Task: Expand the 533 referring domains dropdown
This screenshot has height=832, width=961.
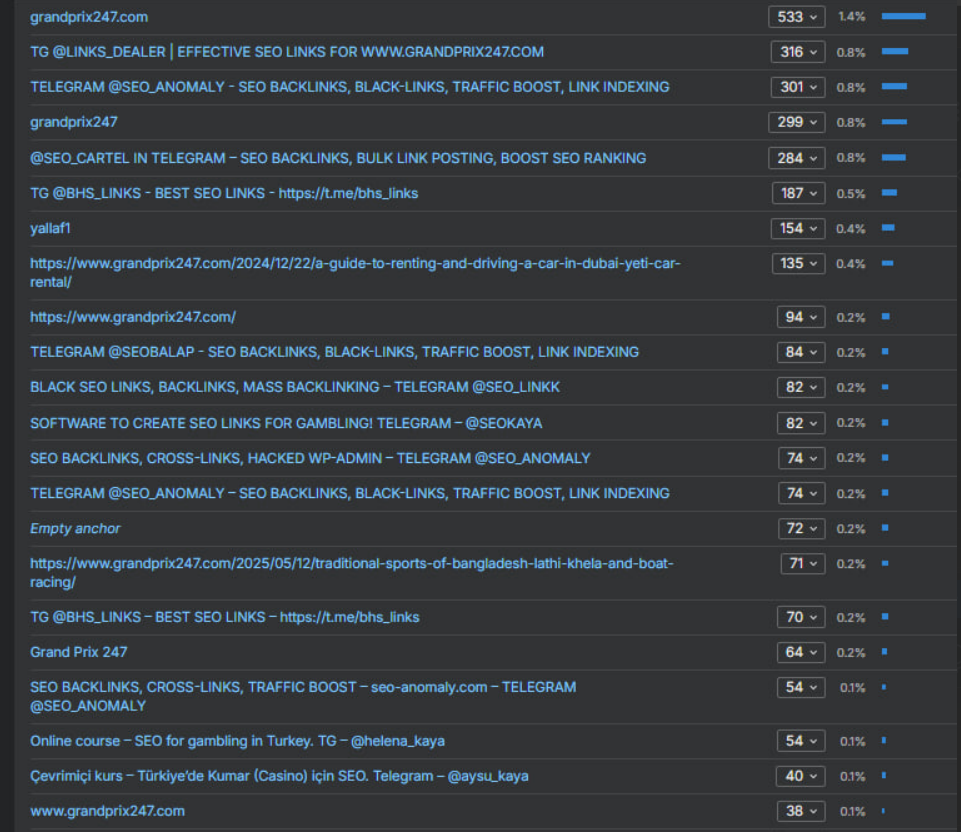Action: pyautogui.click(x=797, y=17)
